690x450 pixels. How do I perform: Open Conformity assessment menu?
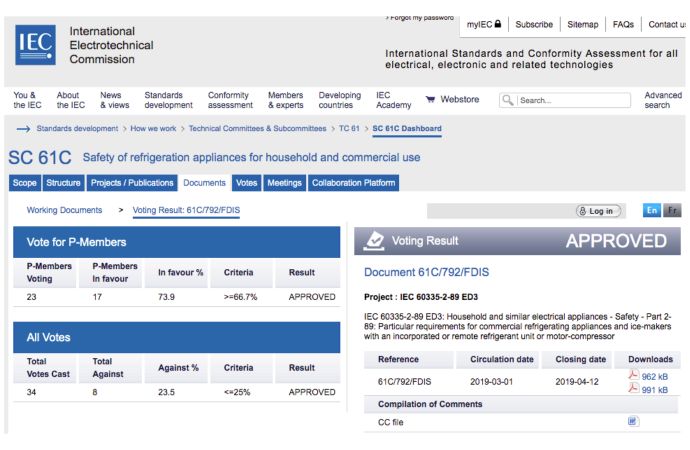tap(230, 100)
